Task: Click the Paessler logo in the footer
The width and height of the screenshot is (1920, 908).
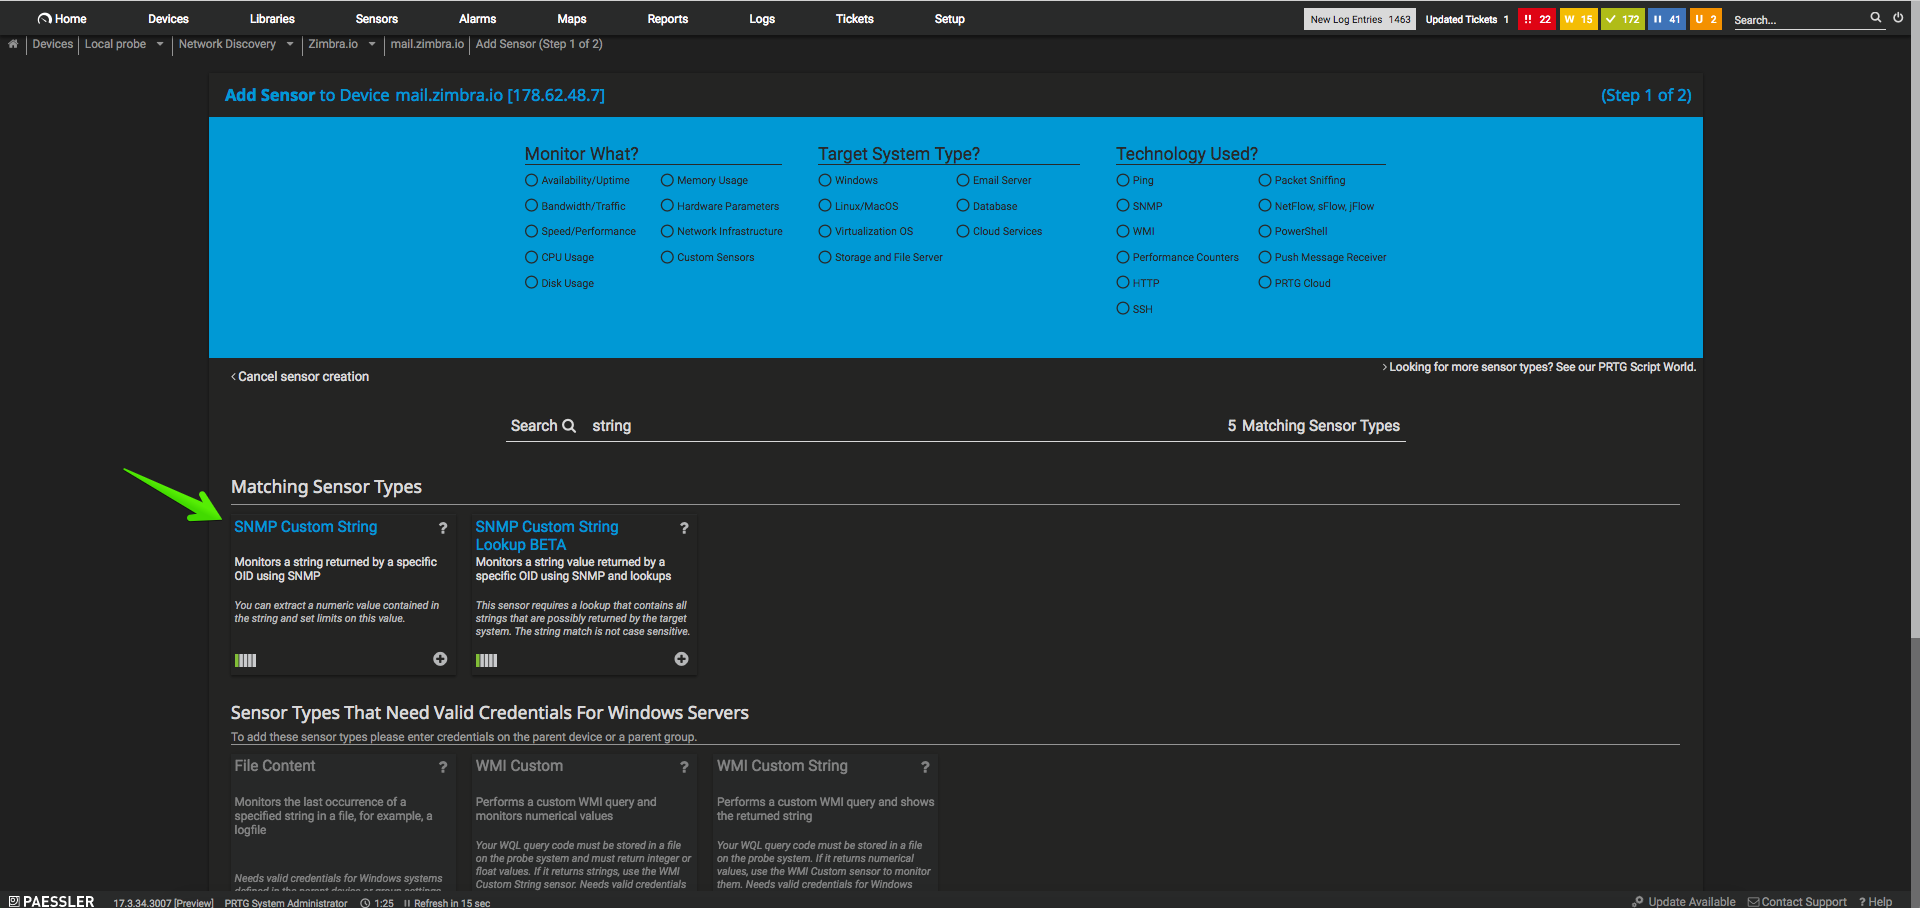Action: coord(52,901)
